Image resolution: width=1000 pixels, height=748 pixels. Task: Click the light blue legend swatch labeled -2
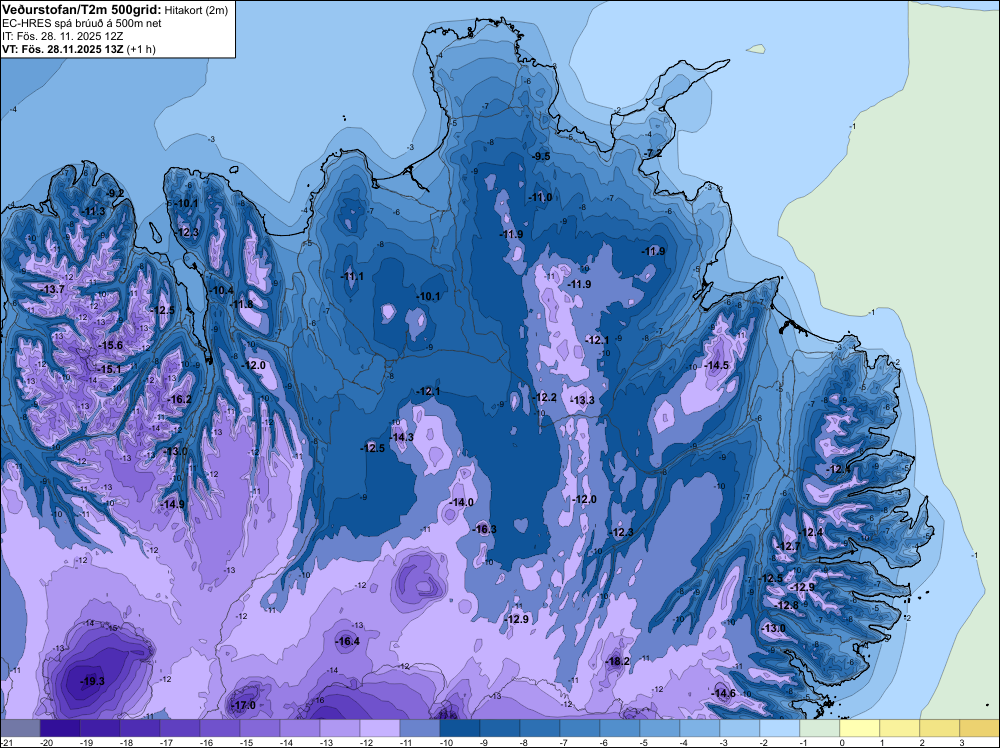(x=780, y=728)
